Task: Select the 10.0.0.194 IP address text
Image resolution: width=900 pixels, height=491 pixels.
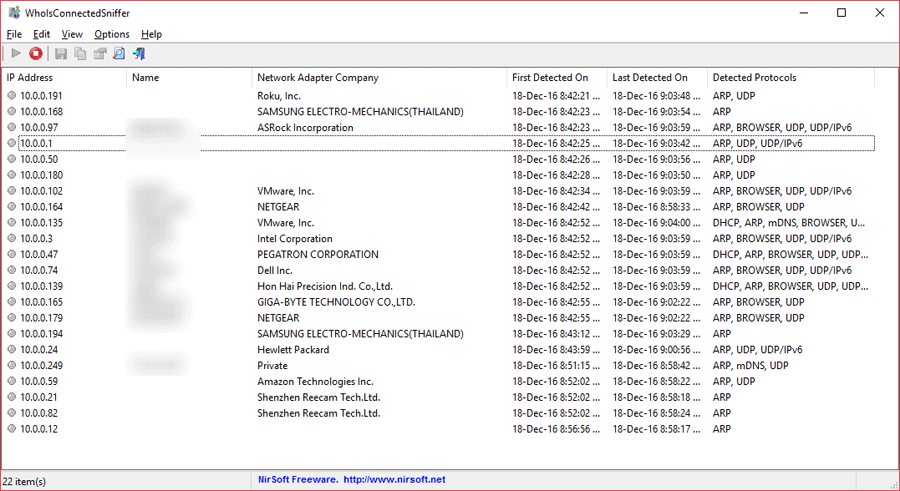Action: [x=41, y=334]
